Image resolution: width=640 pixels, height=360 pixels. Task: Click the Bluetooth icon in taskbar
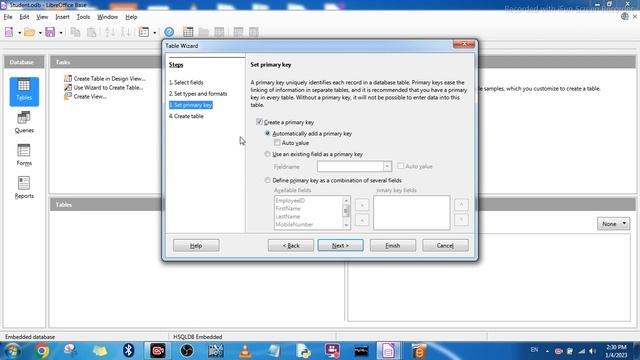click(x=129, y=351)
